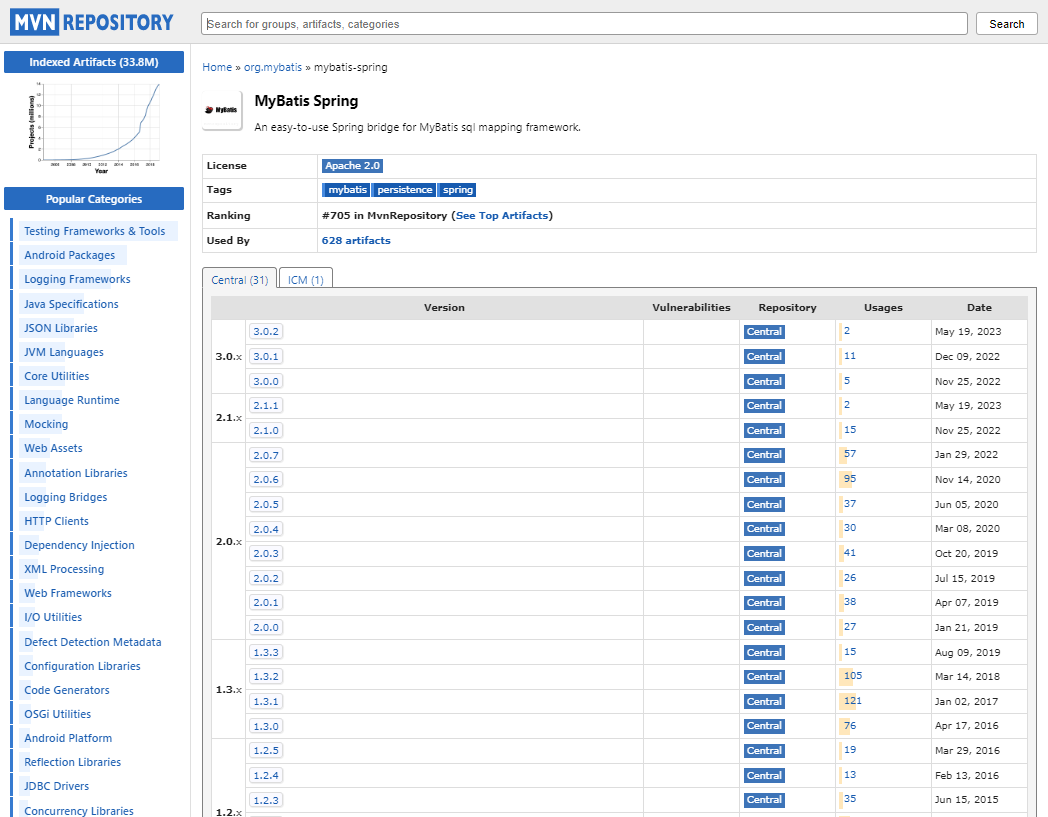Open the Indexed Artifacts growth chart
Viewport: 1048px width, 817px height.
94,128
